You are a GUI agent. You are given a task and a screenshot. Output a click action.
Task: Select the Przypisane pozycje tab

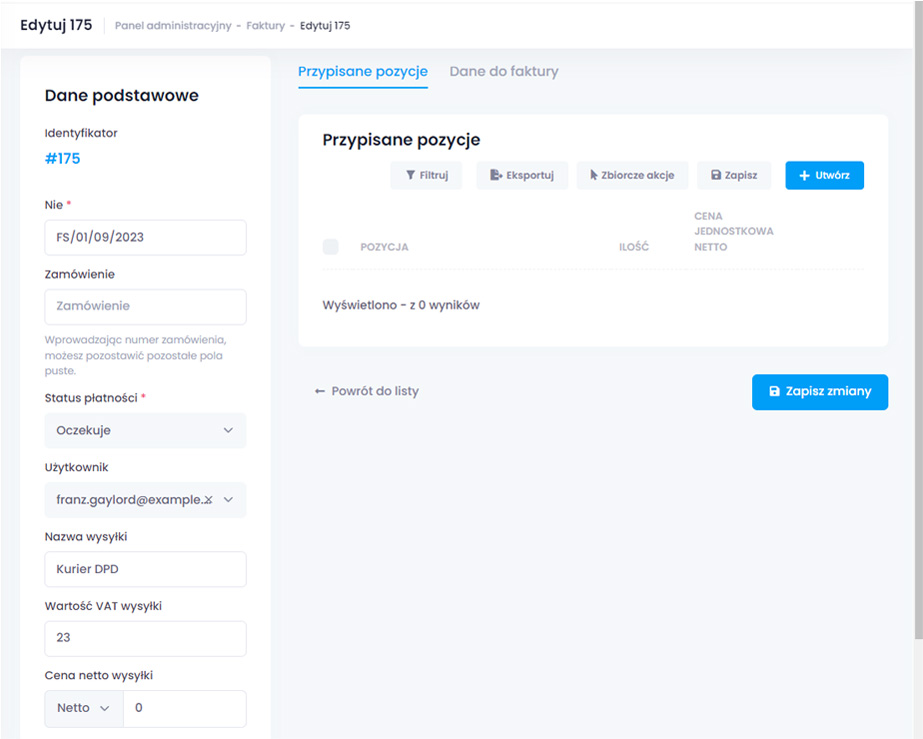click(x=363, y=72)
